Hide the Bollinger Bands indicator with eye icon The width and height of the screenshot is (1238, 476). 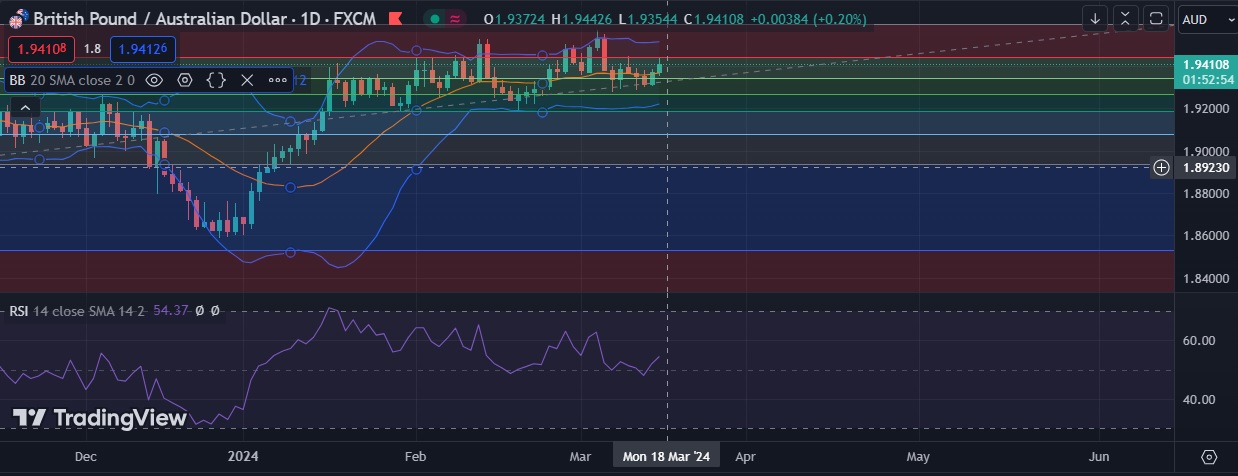pos(154,80)
